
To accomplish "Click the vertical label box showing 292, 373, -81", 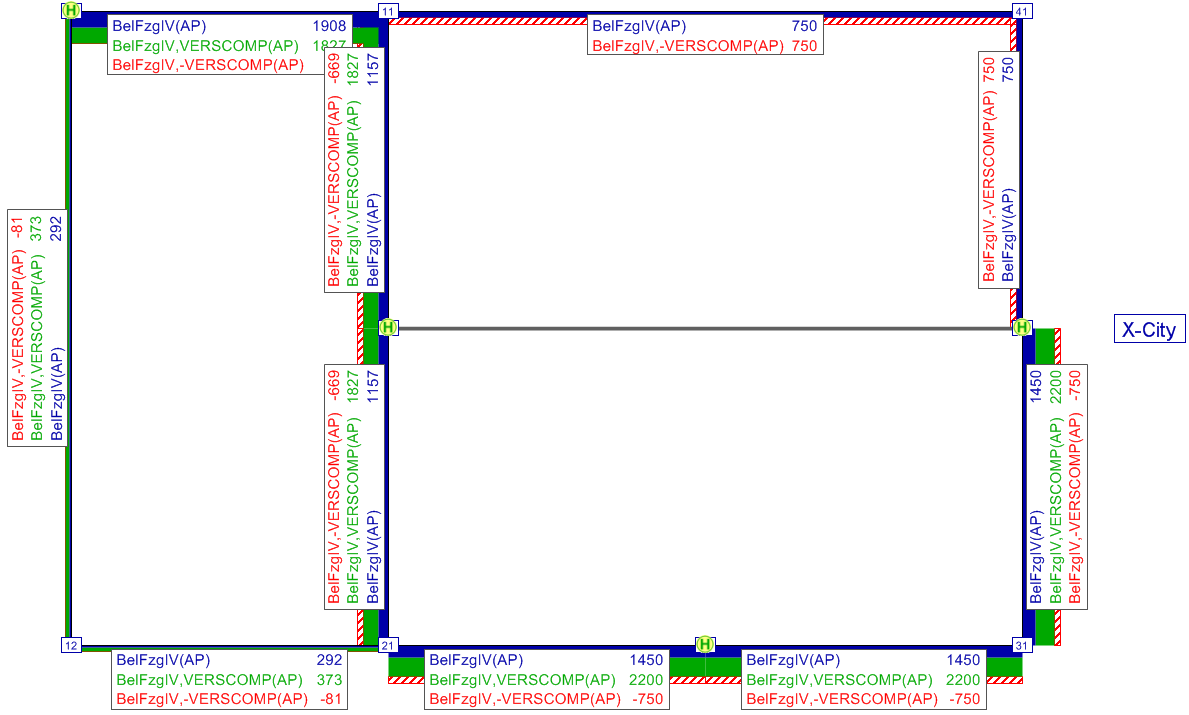I will pos(38,328).
